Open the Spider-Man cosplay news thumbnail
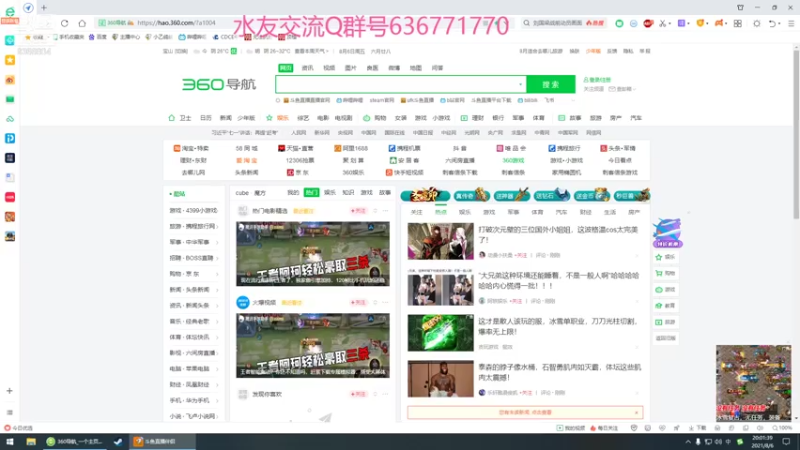 coord(440,241)
